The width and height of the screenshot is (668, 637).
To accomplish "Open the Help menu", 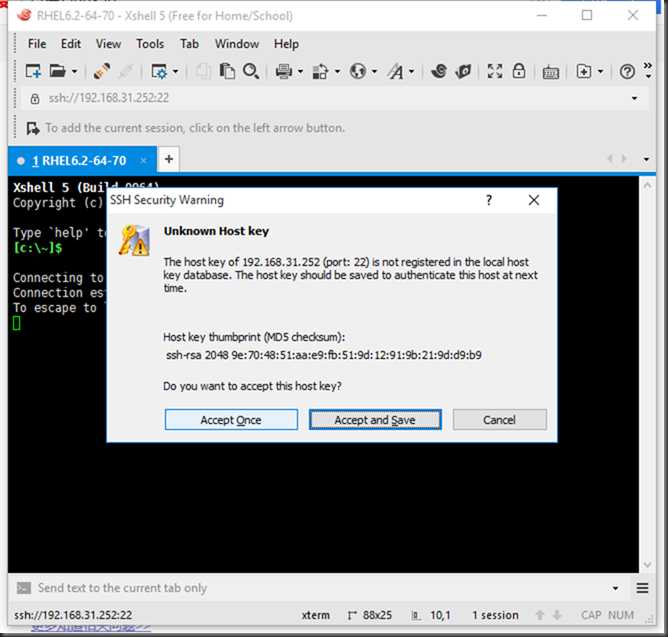I will 286,44.
